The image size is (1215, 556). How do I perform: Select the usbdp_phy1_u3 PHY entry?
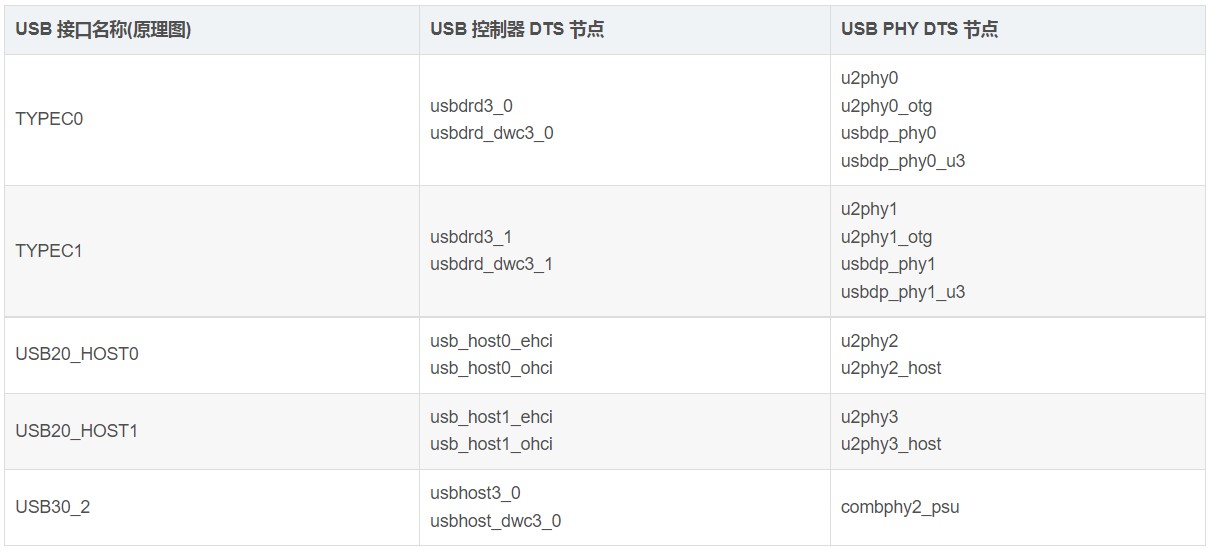point(903,293)
